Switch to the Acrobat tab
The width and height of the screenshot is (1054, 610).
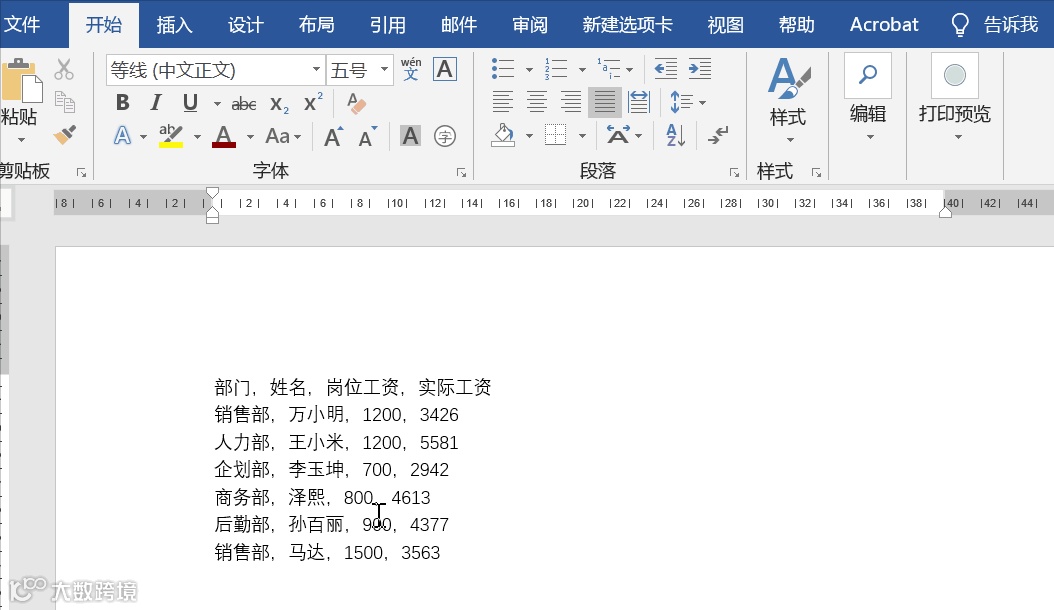pos(884,25)
